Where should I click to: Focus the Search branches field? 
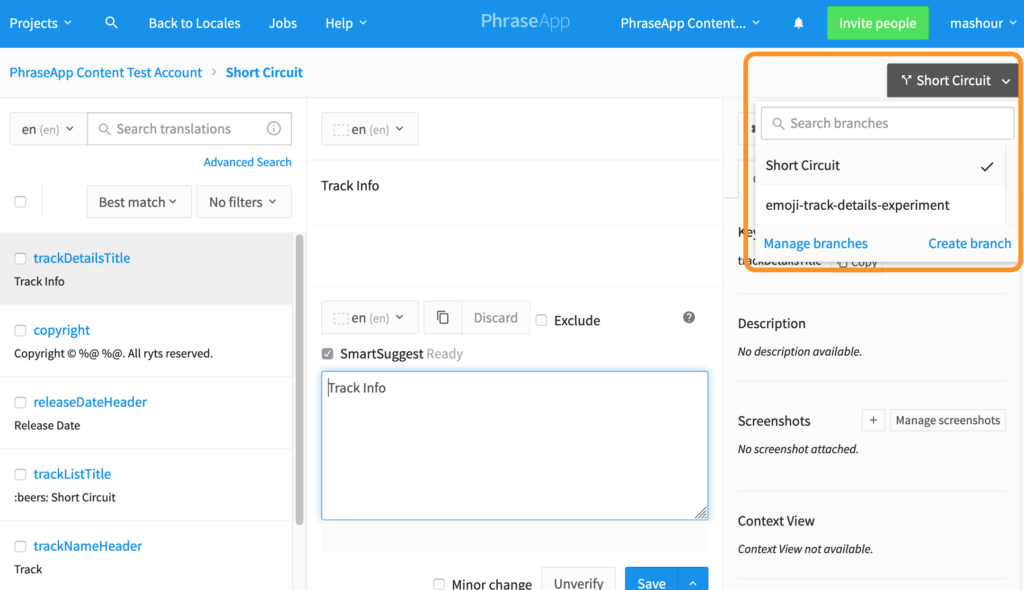pos(888,123)
